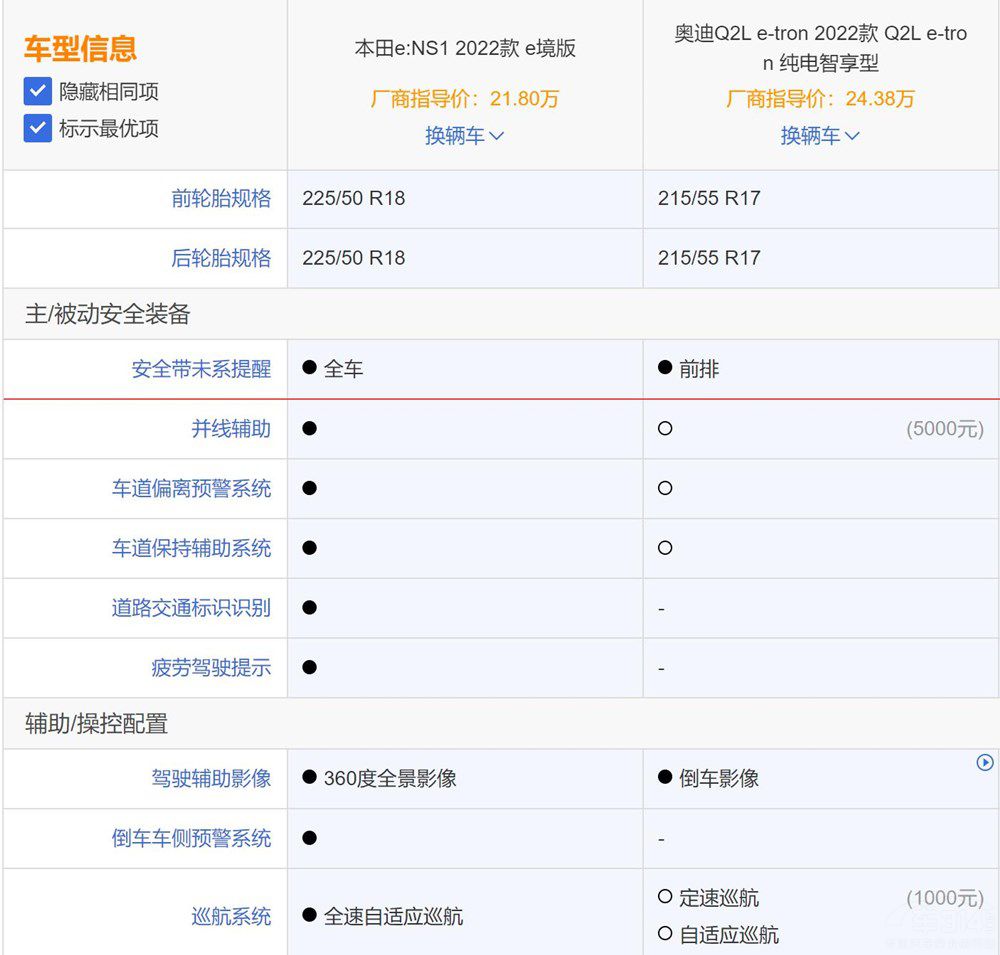Screen dimensions: 1000x955
Task: Open the 并线辅助 feature link
Action: click(231, 429)
